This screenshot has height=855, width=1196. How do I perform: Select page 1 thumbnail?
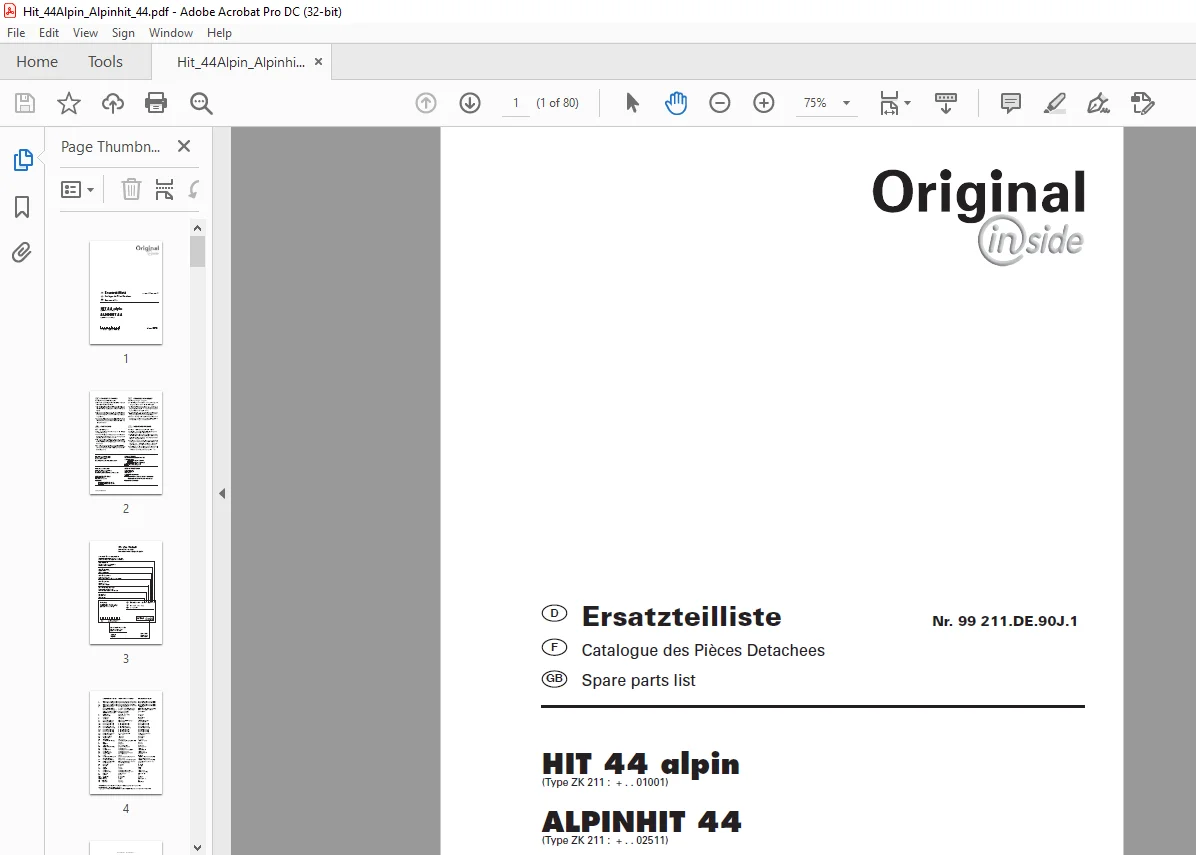tap(126, 293)
